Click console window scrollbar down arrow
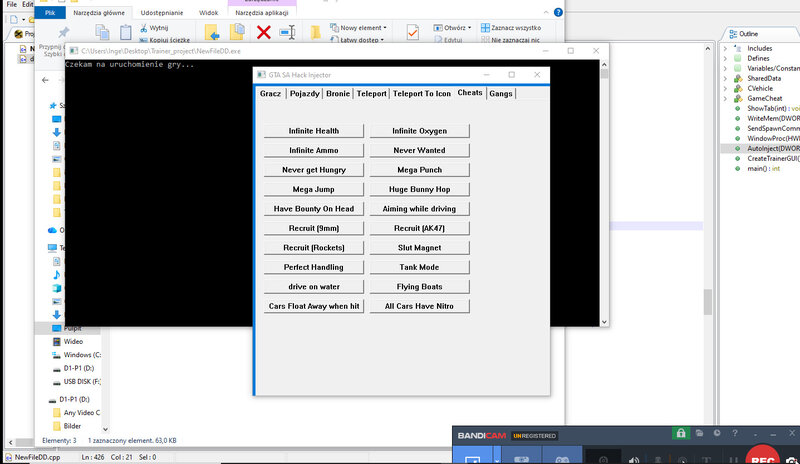The width and height of the screenshot is (800, 464). [604, 322]
